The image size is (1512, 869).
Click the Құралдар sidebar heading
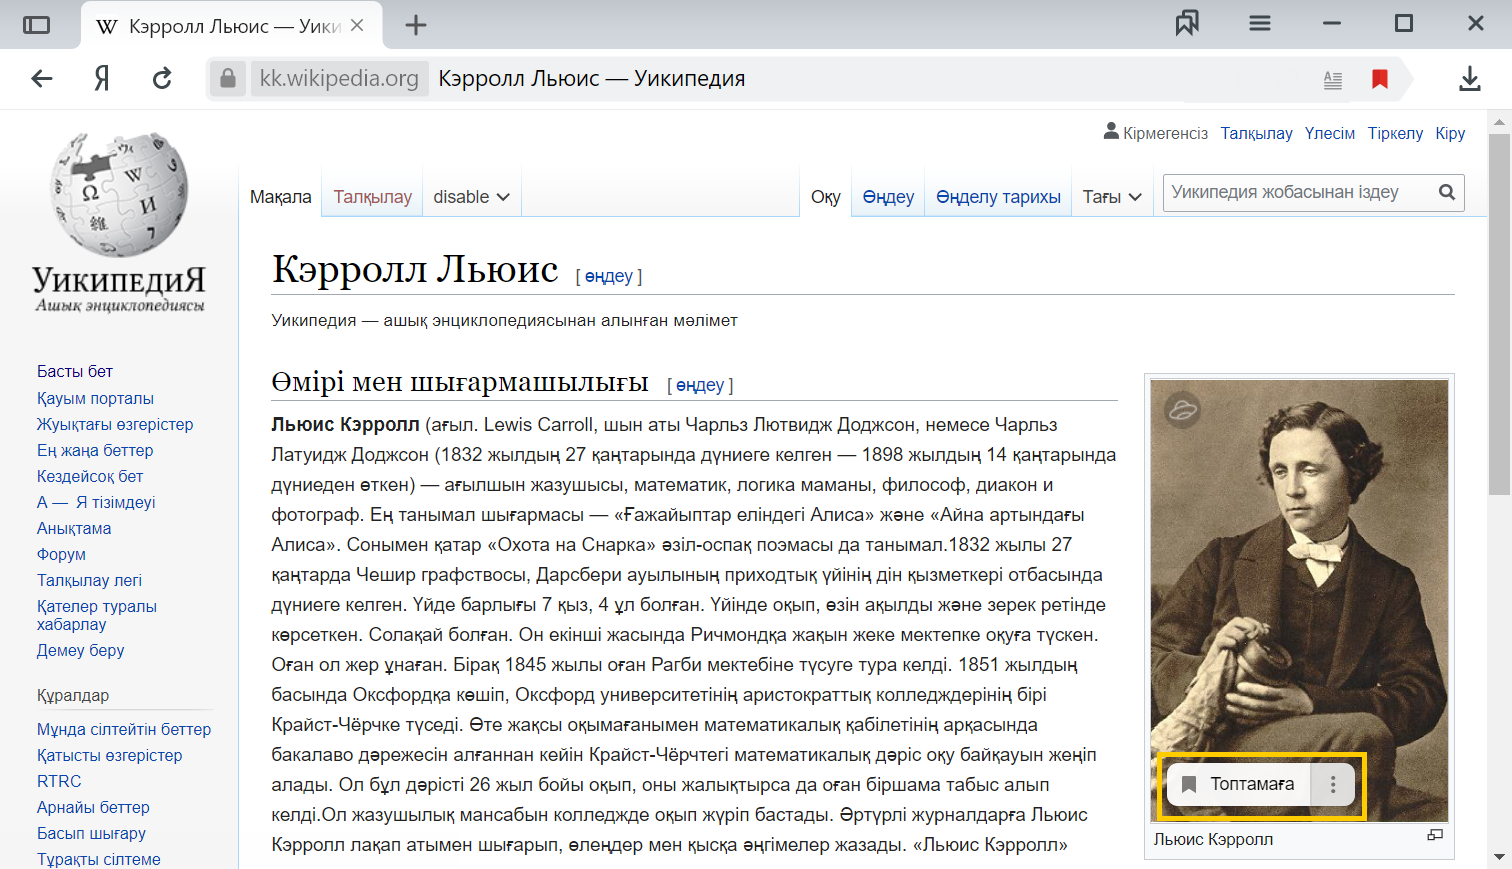(73, 695)
